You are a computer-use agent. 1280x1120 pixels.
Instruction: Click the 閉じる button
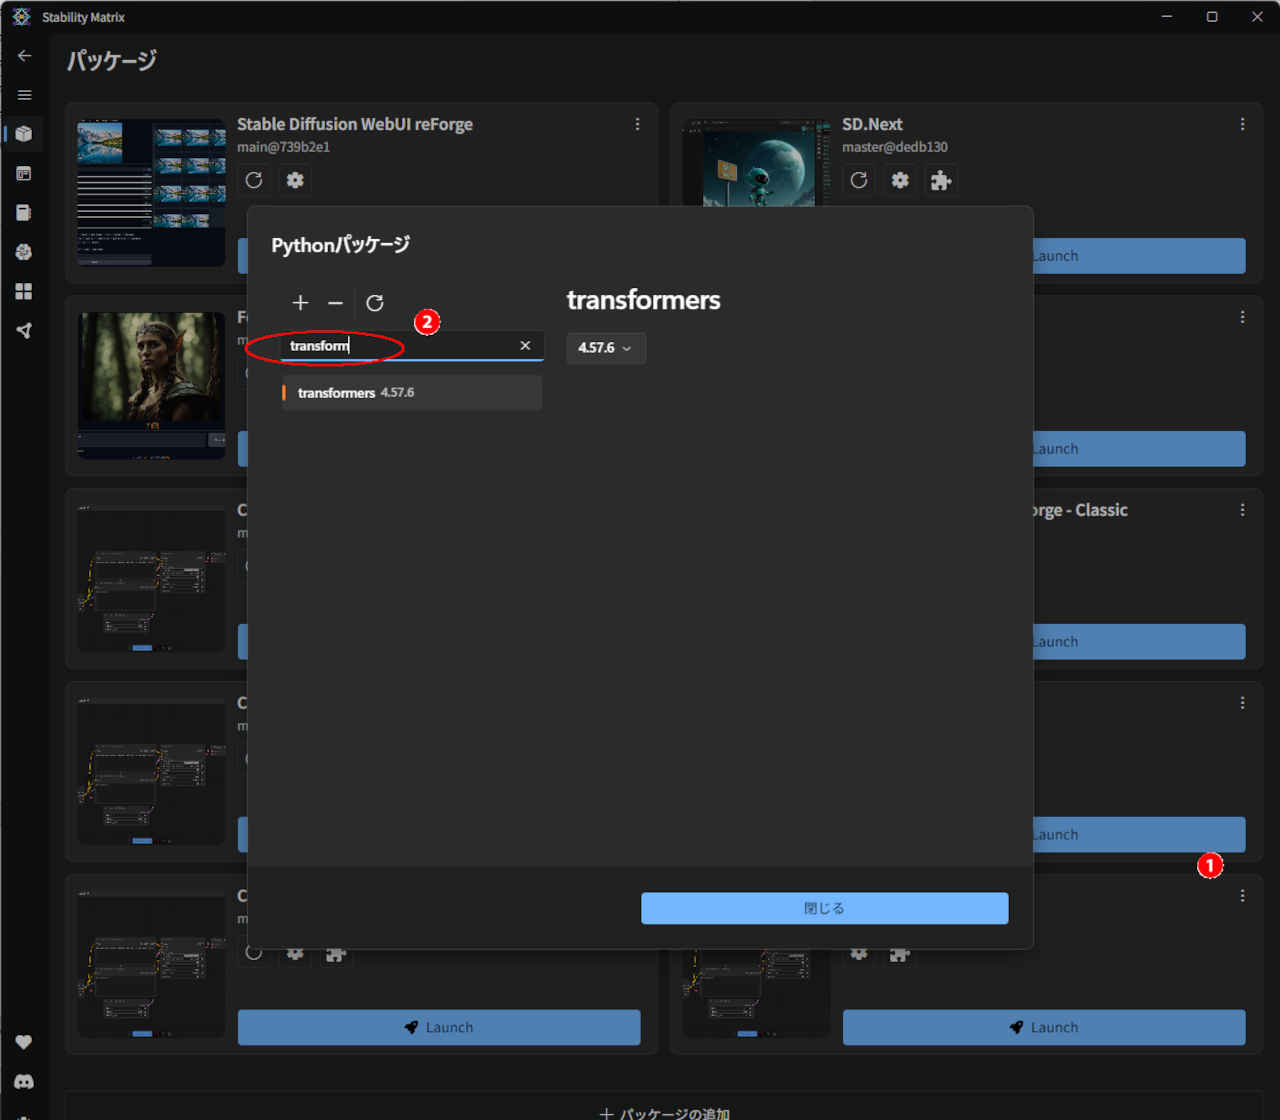pyautogui.click(x=825, y=908)
